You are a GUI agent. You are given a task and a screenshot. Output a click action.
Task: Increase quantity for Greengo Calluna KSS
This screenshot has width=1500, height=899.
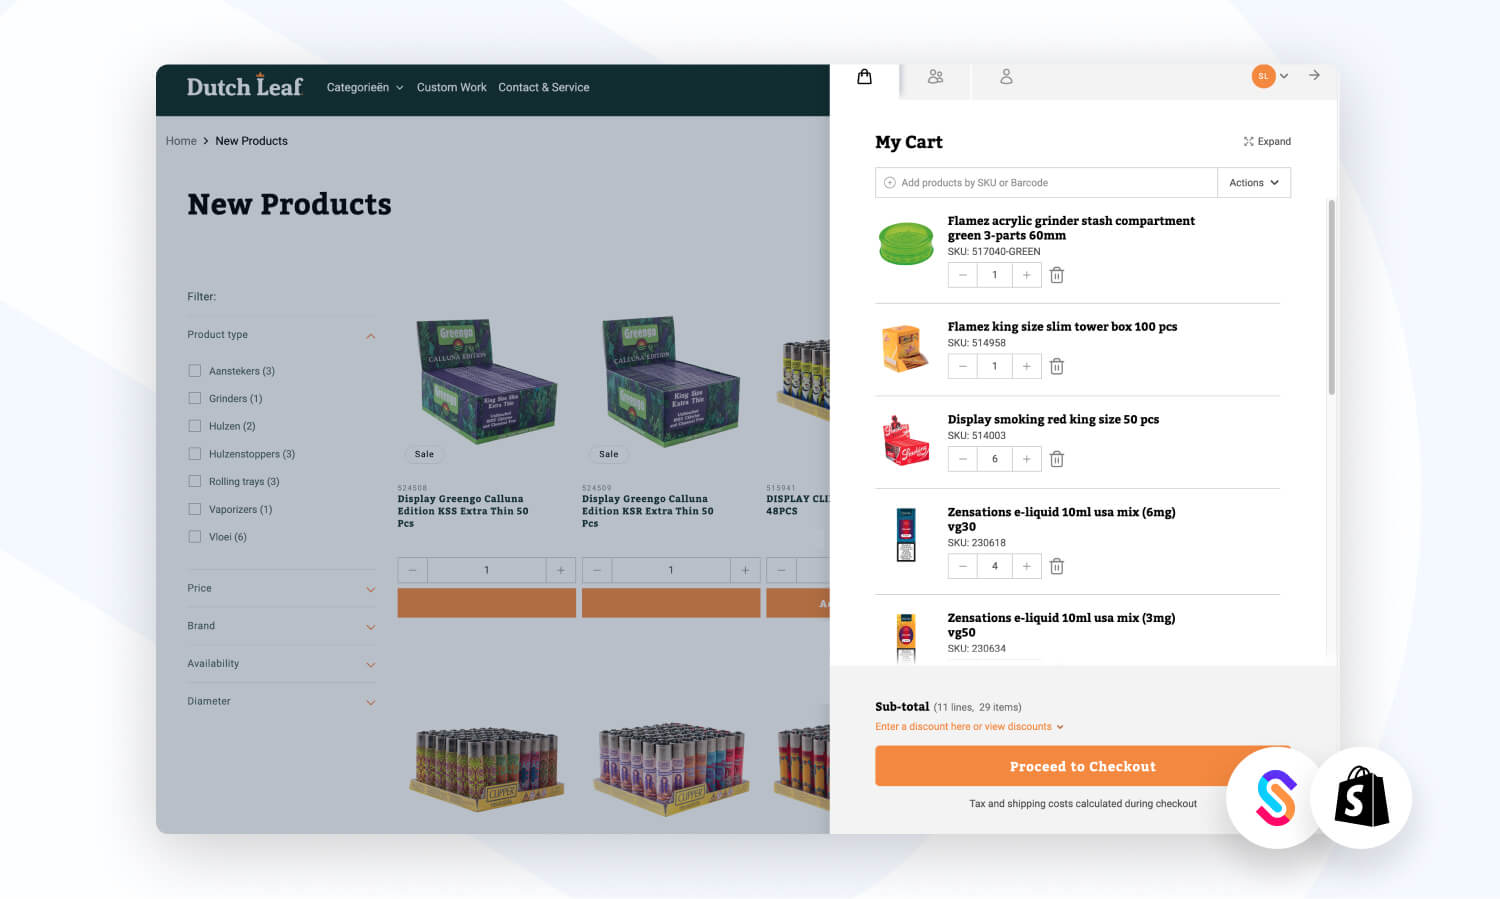(561, 570)
